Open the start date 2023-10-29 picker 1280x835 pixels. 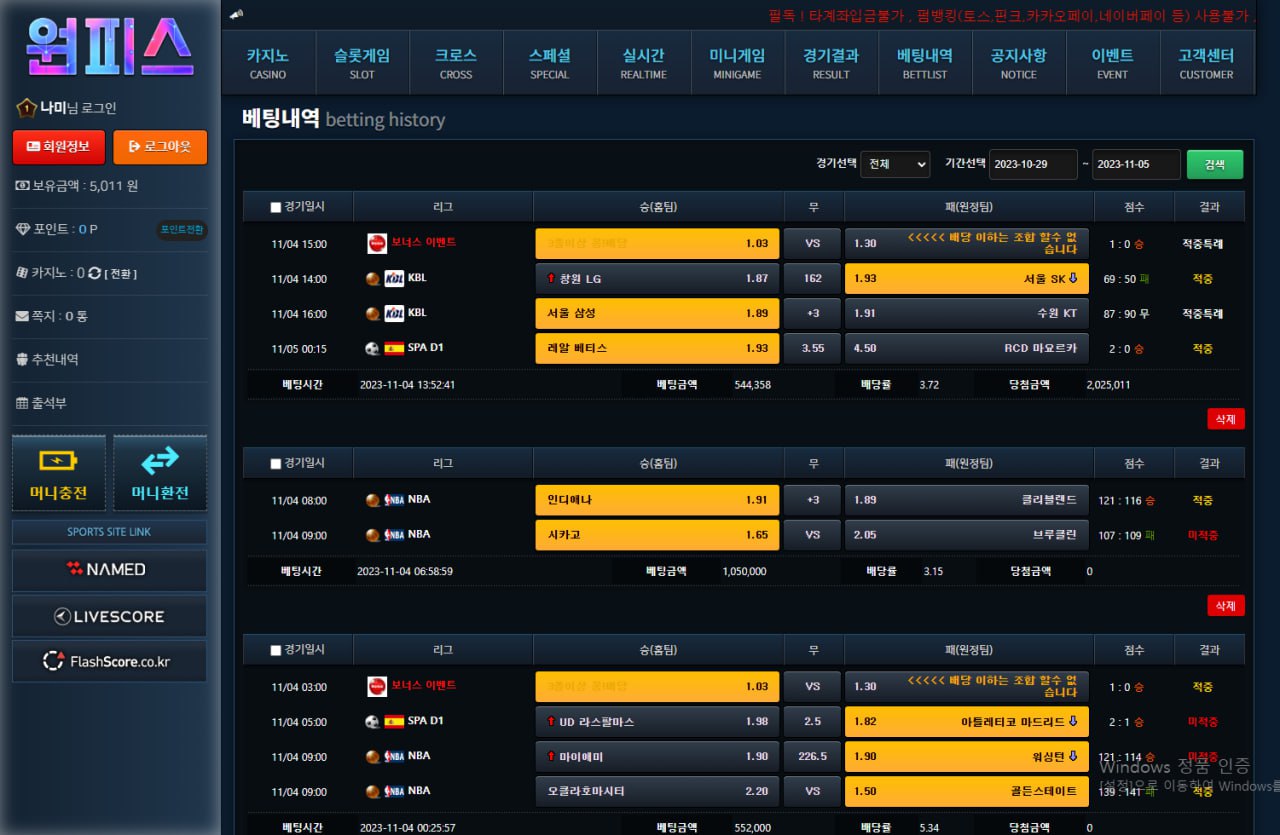[x=1032, y=164]
